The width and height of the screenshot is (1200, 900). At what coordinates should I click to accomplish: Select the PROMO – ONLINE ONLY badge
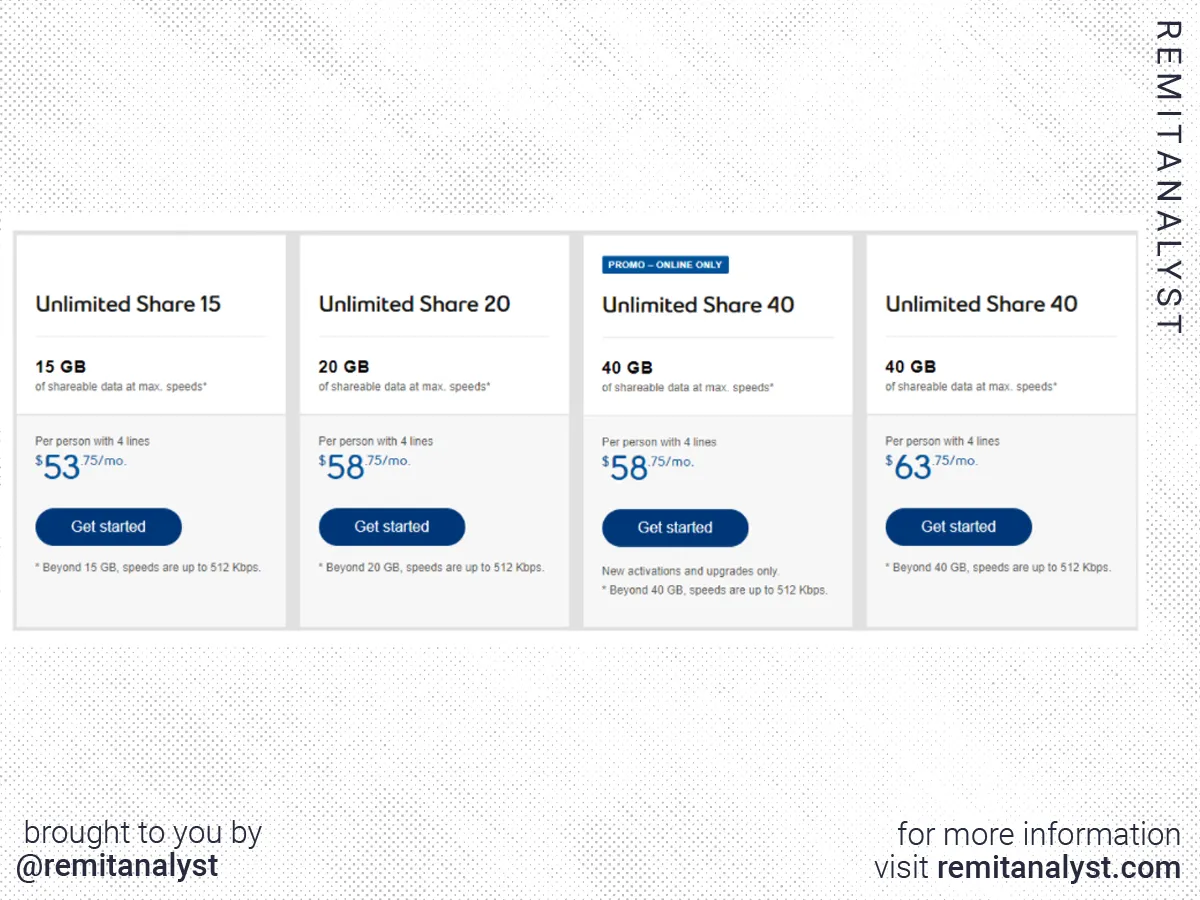(x=665, y=265)
